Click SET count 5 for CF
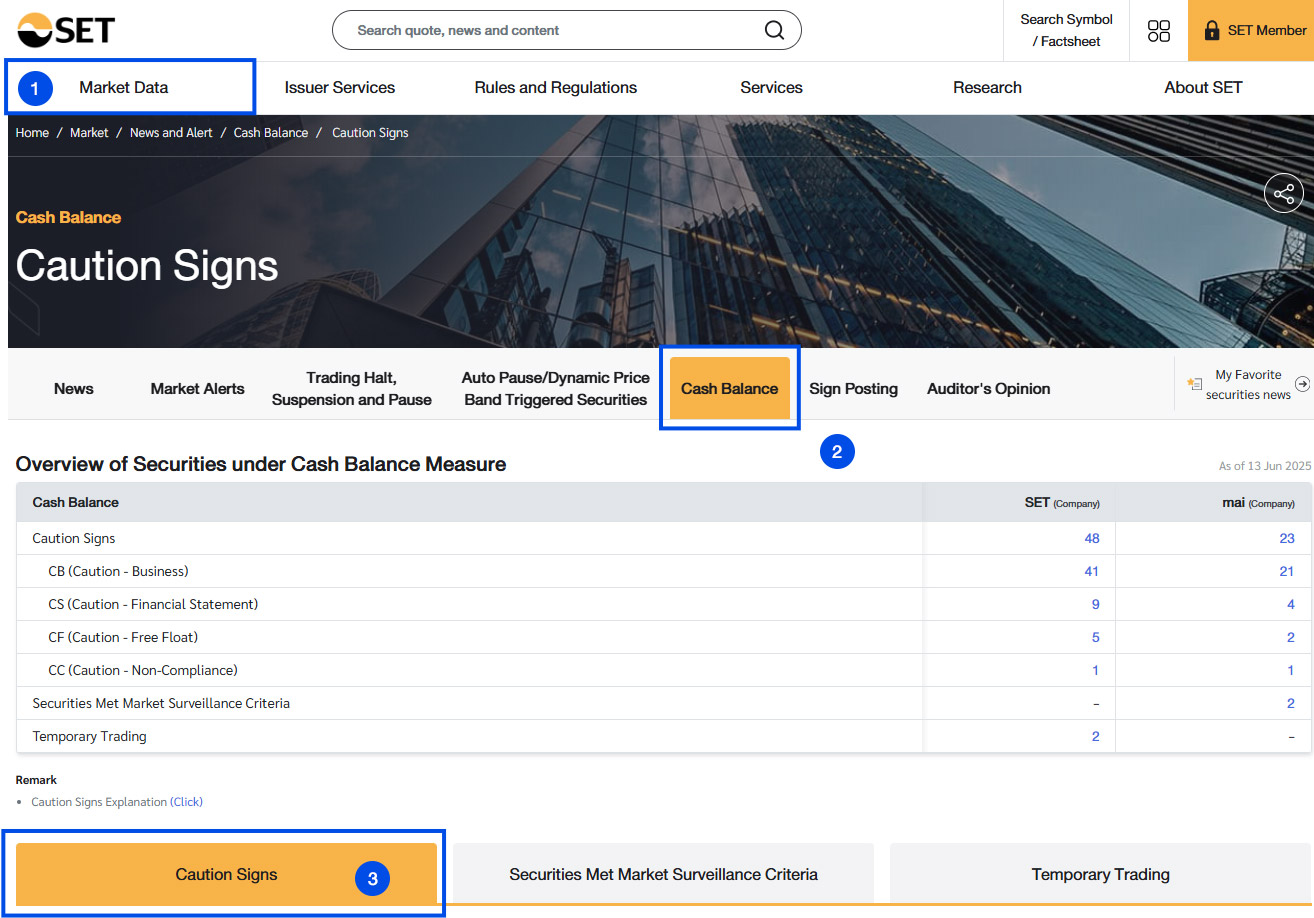Viewport: 1314px width, 918px height. click(x=1096, y=637)
